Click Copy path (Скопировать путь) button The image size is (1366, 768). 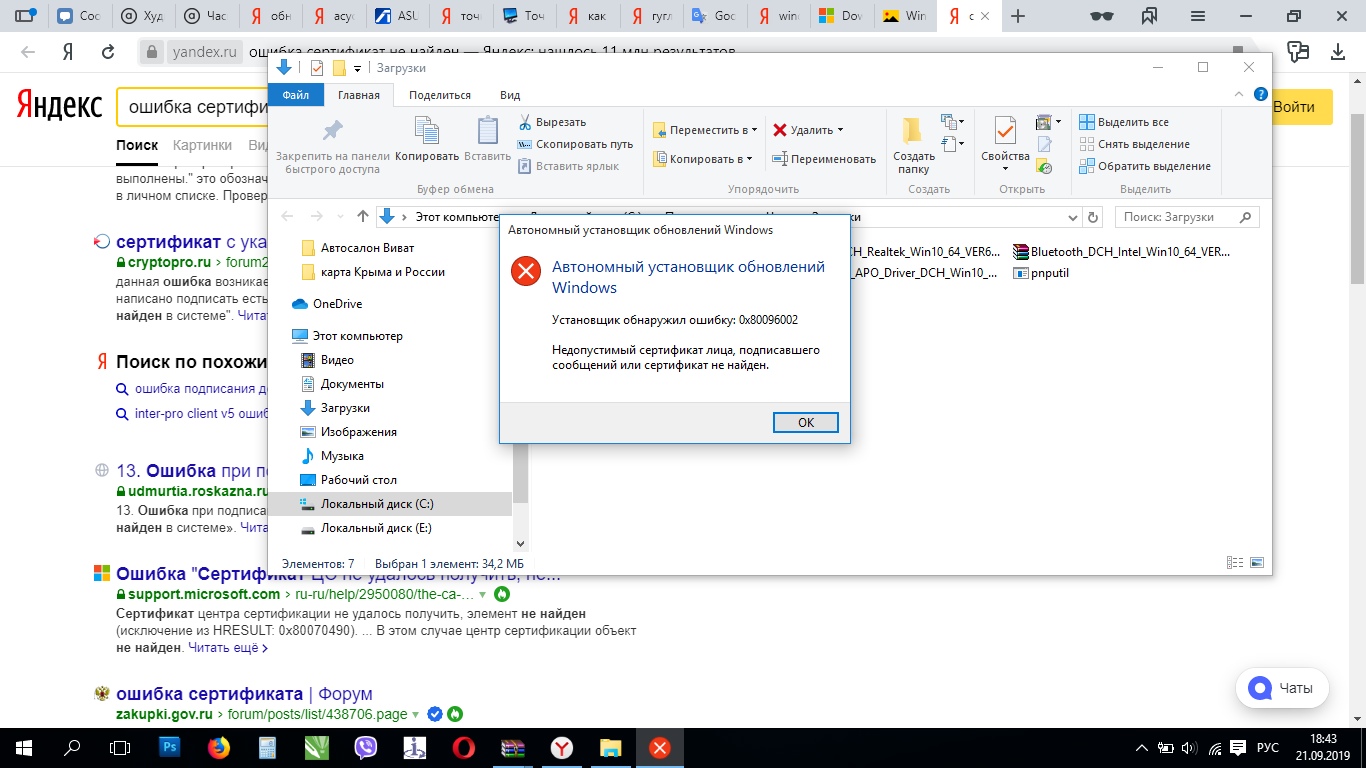[x=575, y=144]
